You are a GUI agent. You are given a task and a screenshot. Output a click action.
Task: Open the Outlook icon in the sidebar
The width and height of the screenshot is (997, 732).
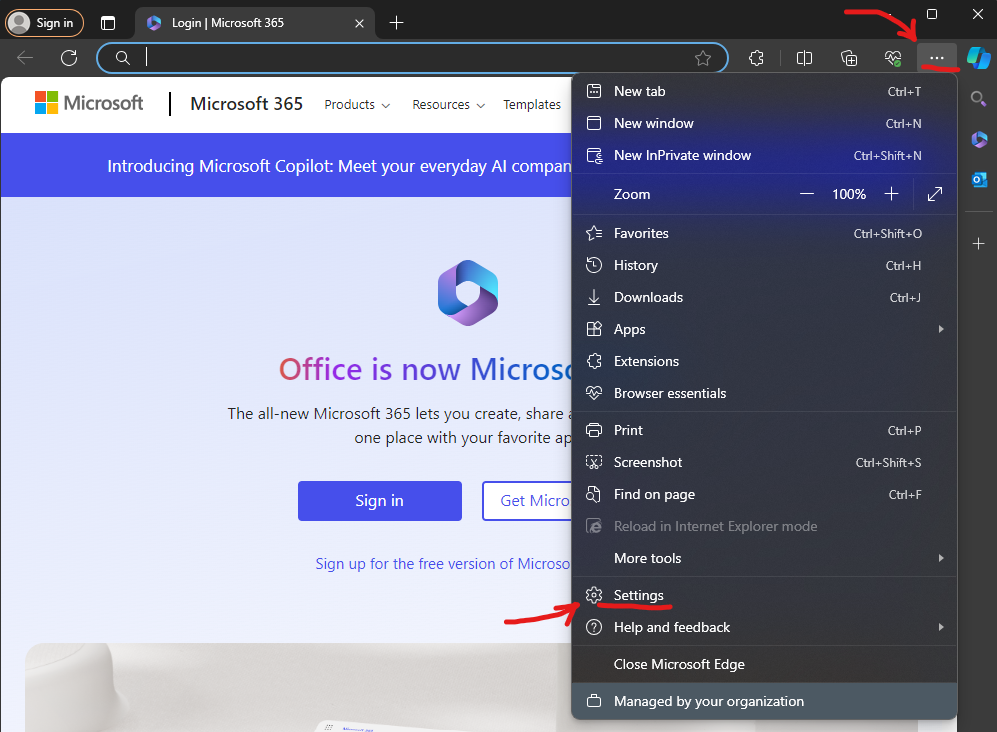979,179
